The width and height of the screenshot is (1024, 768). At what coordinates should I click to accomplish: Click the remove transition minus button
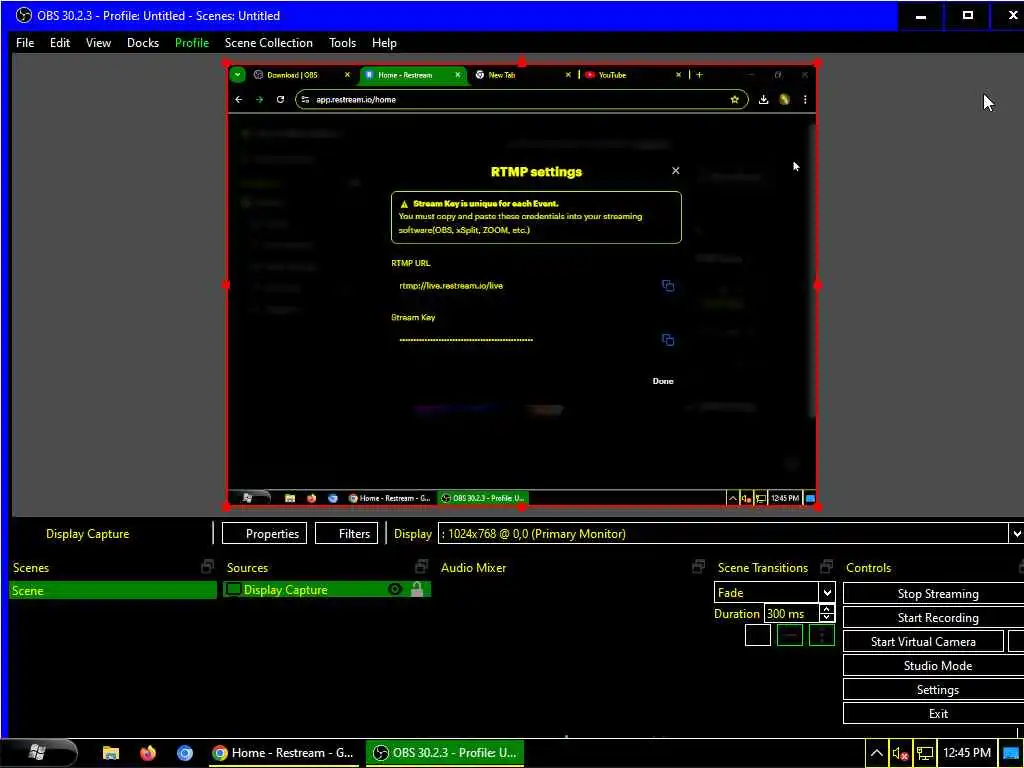[x=790, y=635]
